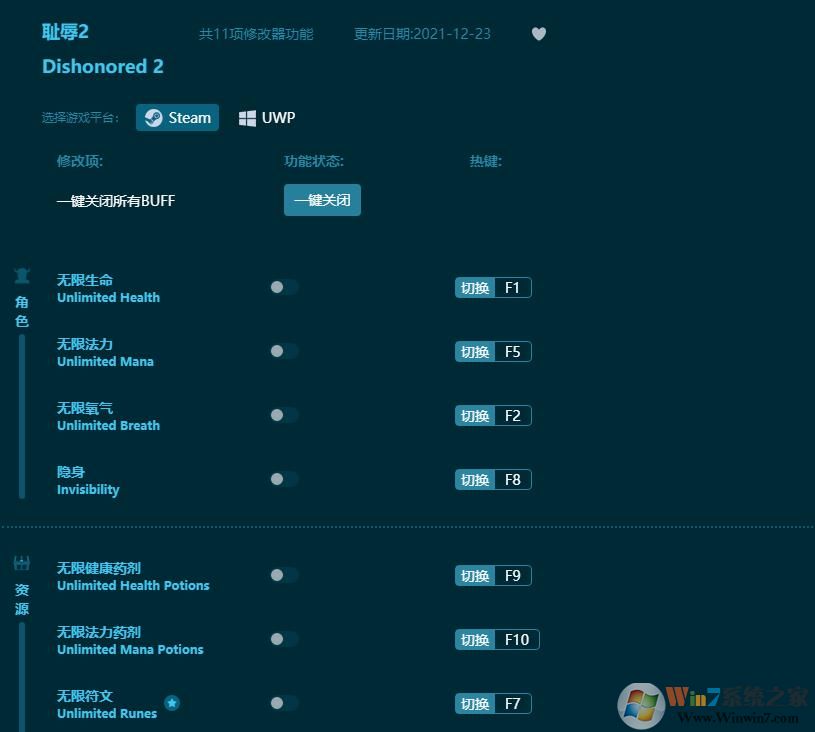This screenshot has height=732, width=815.
Task: Select the Steam platform tab
Action: tap(177, 117)
